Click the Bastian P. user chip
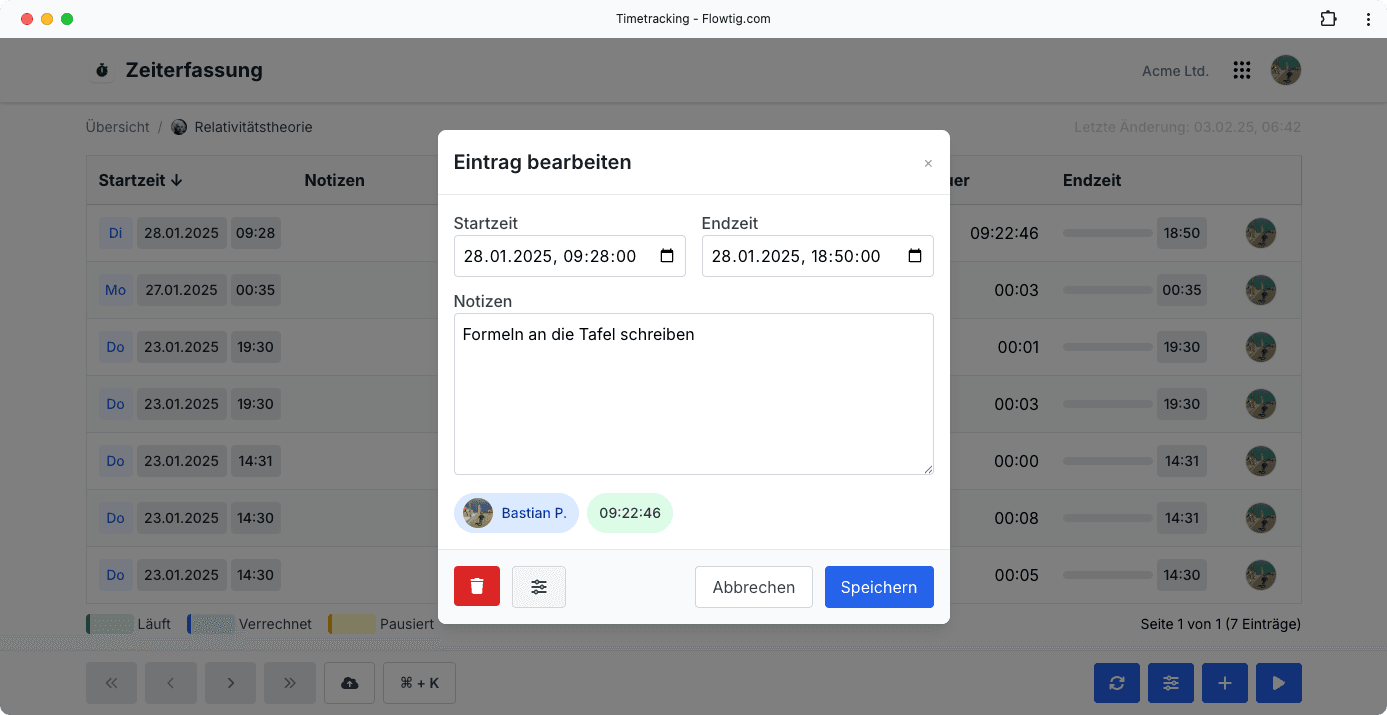Image resolution: width=1387 pixels, height=715 pixels. pyautogui.click(x=516, y=513)
